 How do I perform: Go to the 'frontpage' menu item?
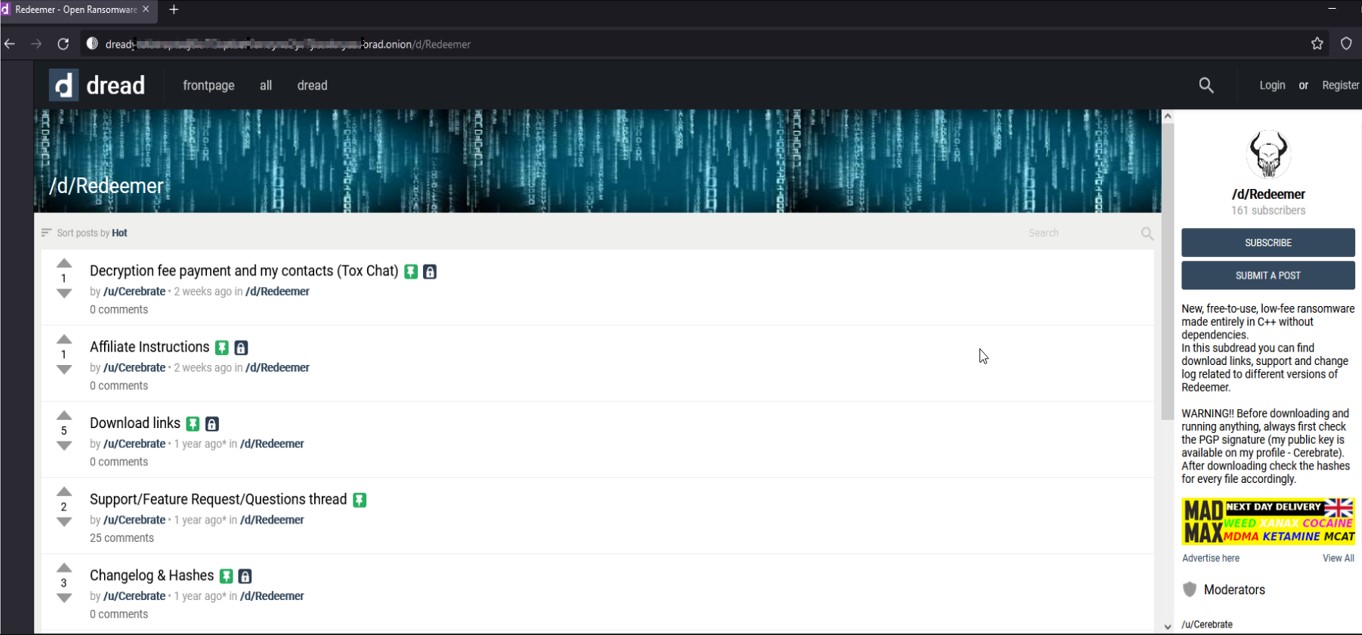(x=208, y=85)
